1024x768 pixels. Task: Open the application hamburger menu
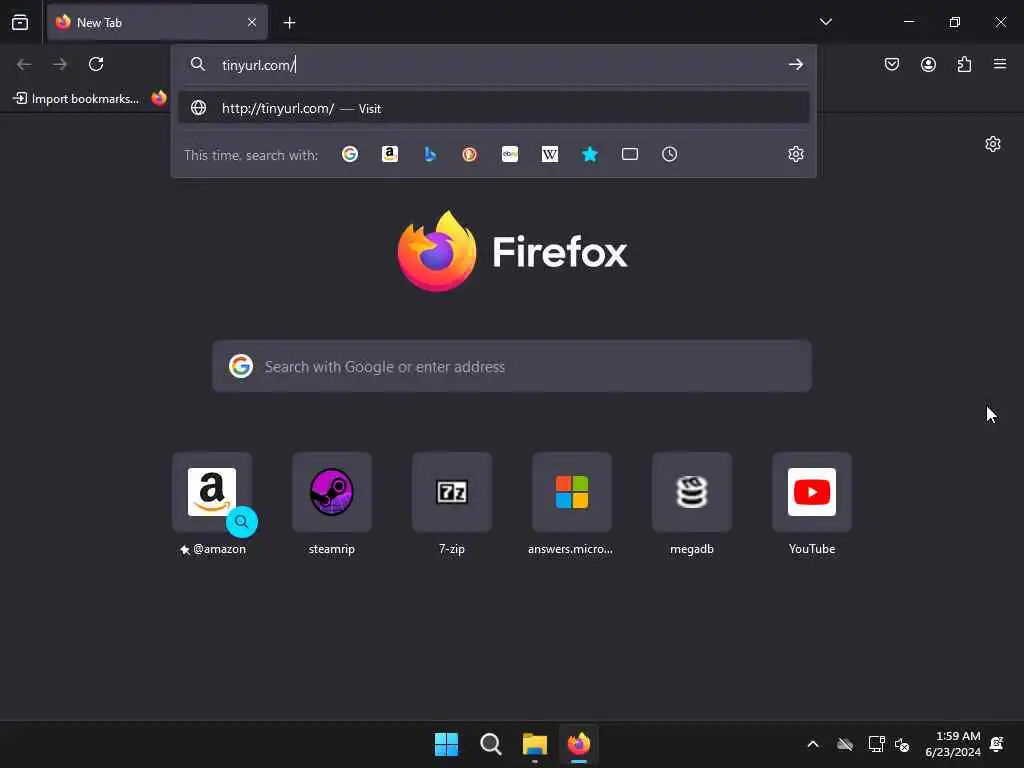point(1000,64)
